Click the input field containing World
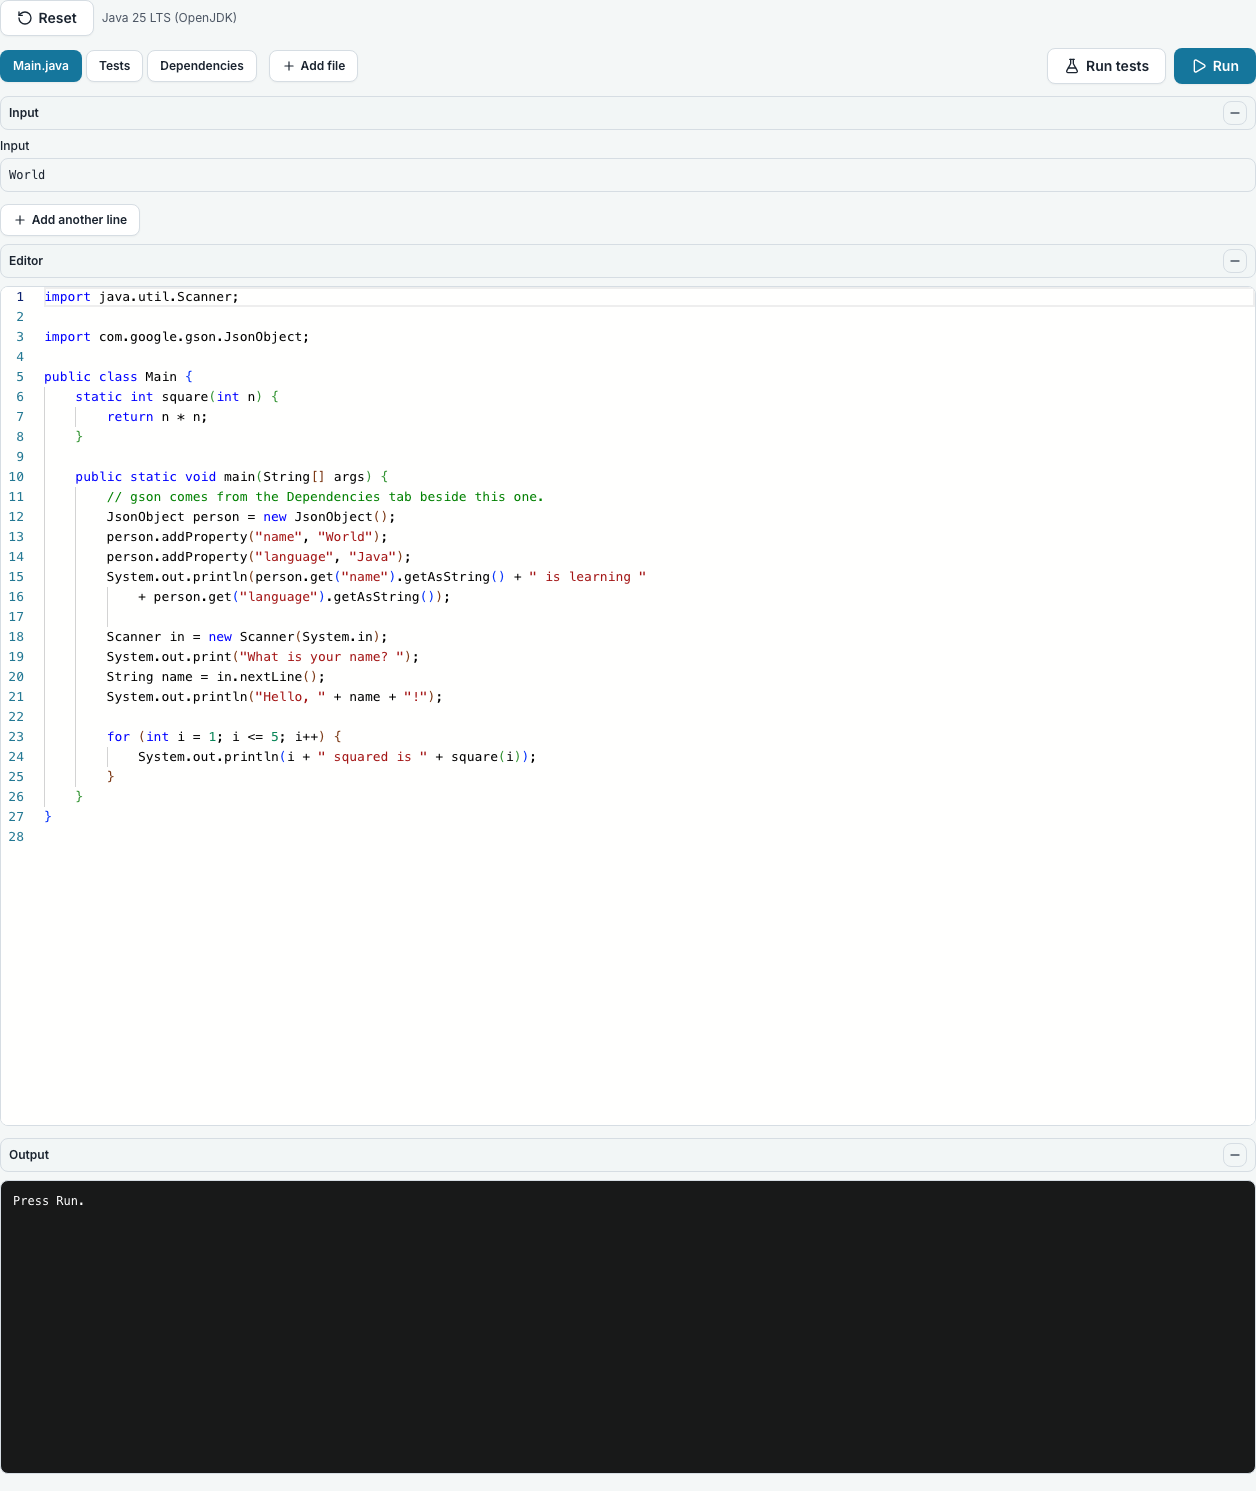 tap(628, 175)
